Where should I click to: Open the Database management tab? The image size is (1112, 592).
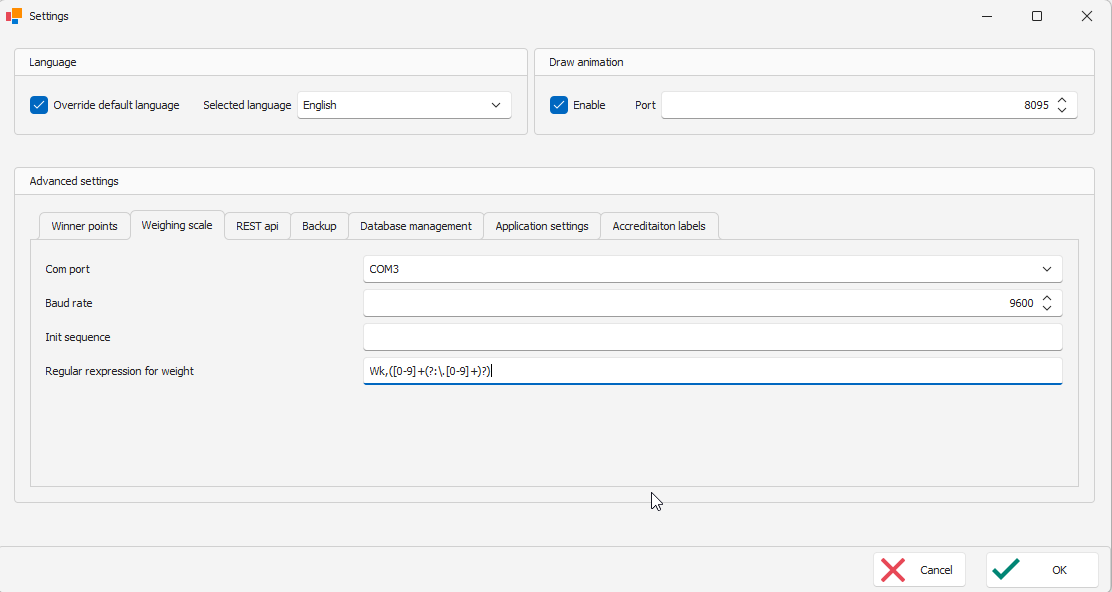pos(416,226)
